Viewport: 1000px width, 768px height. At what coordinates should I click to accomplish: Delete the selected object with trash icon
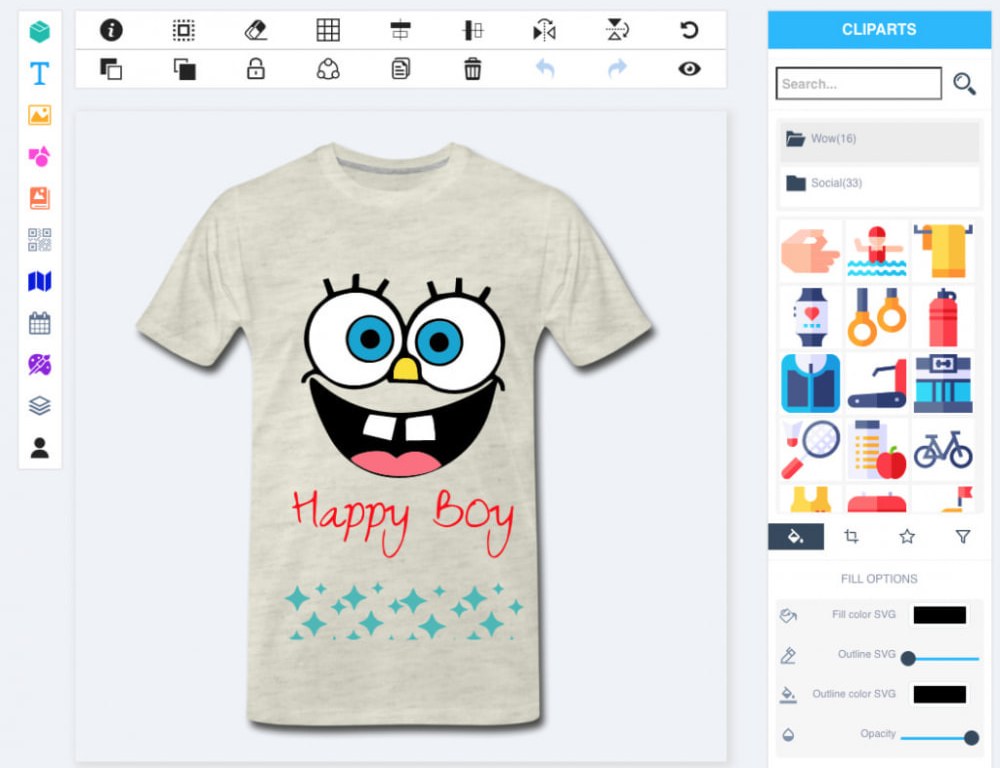473,69
